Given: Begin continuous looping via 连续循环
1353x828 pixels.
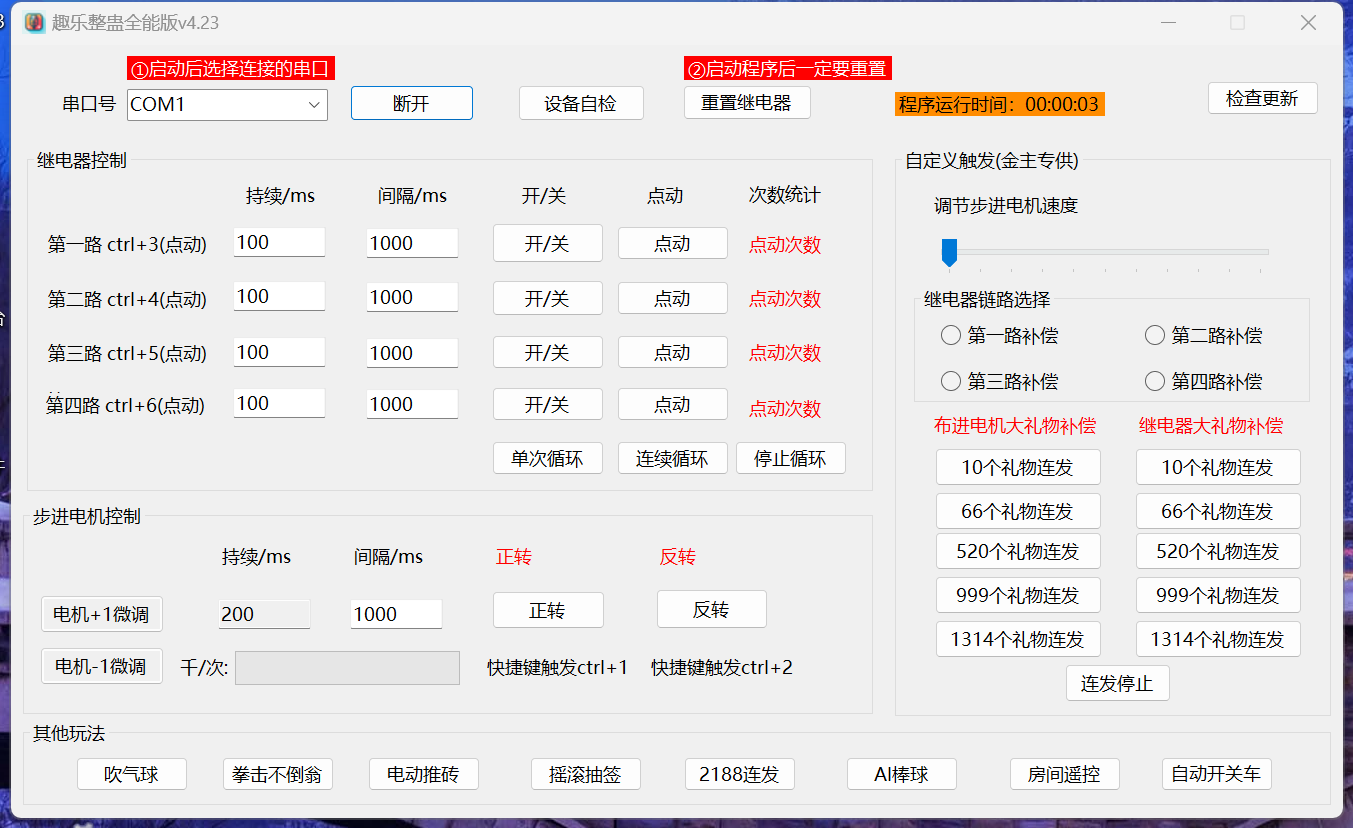Looking at the screenshot, I should [x=672, y=457].
